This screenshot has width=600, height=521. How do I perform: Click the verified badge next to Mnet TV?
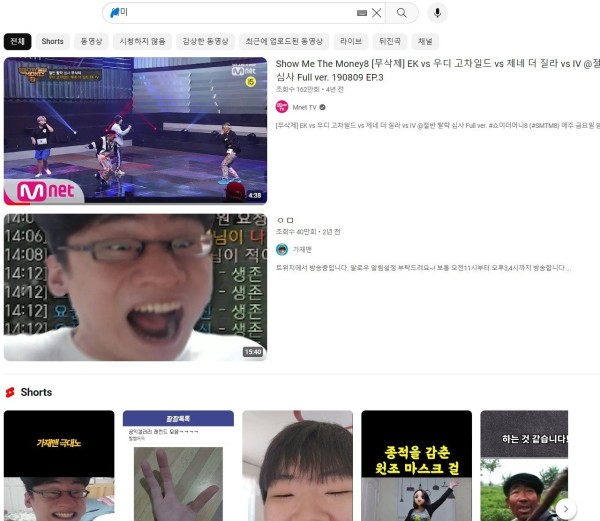323,107
